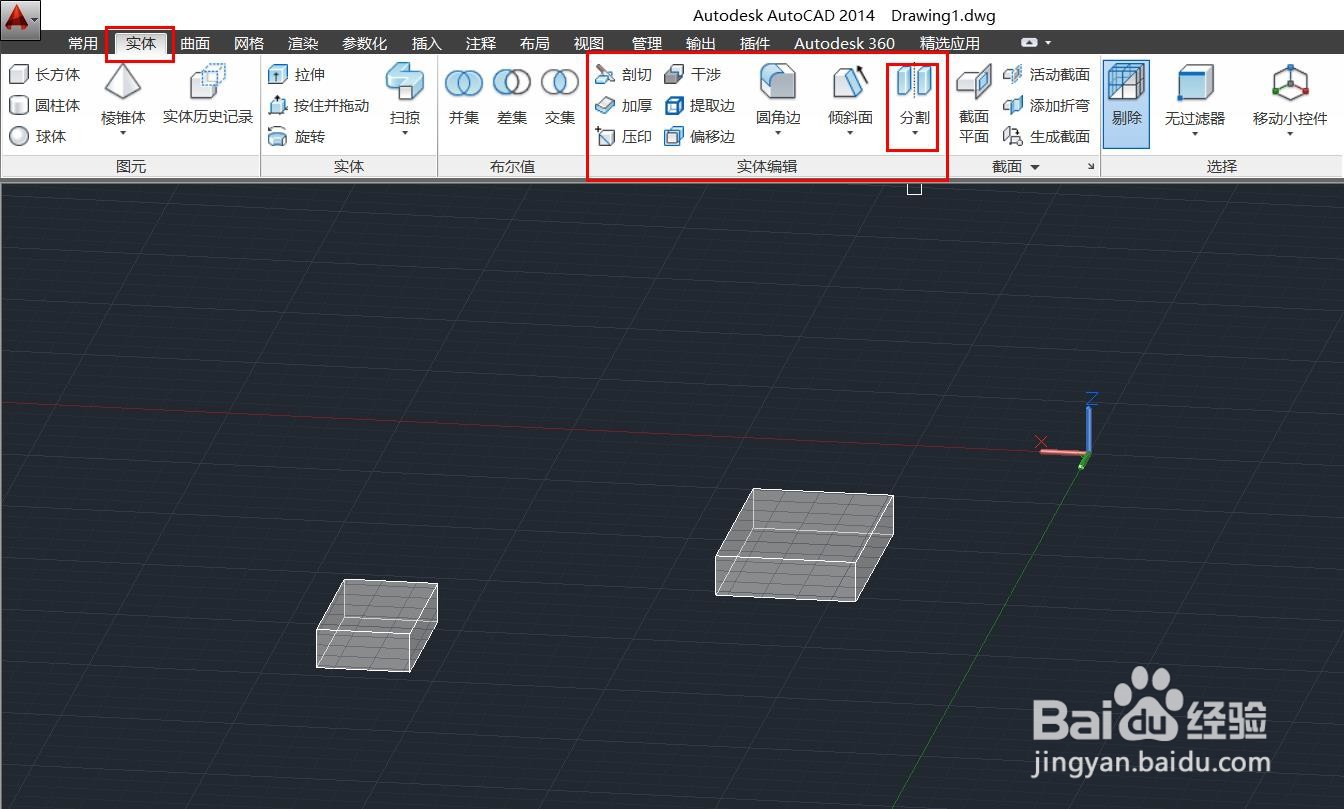
Task: Switch to the 常用 tab
Action: point(83,44)
